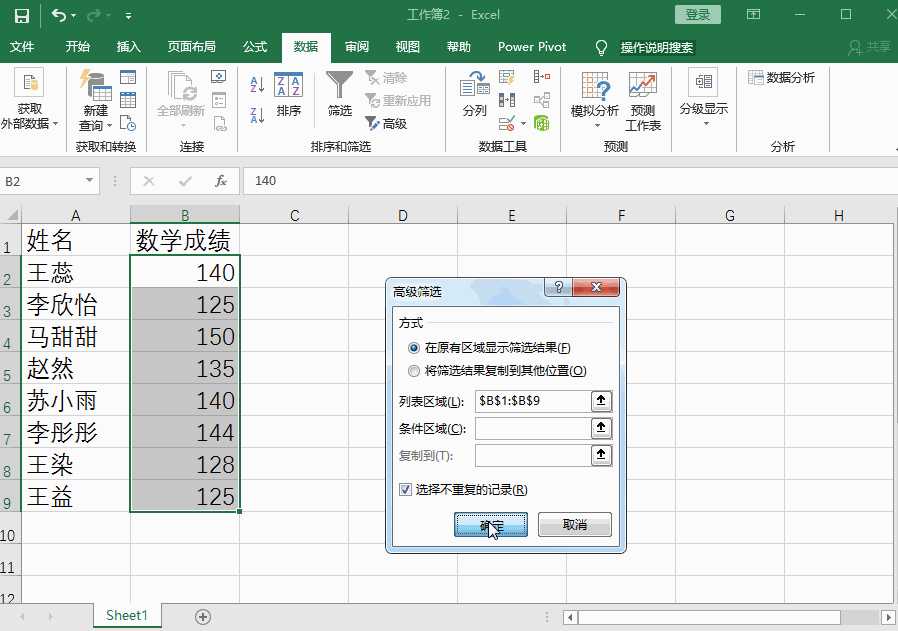Select 'copy results to another location' radio option
Viewport: 898px width, 631px height.
tap(414, 371)
